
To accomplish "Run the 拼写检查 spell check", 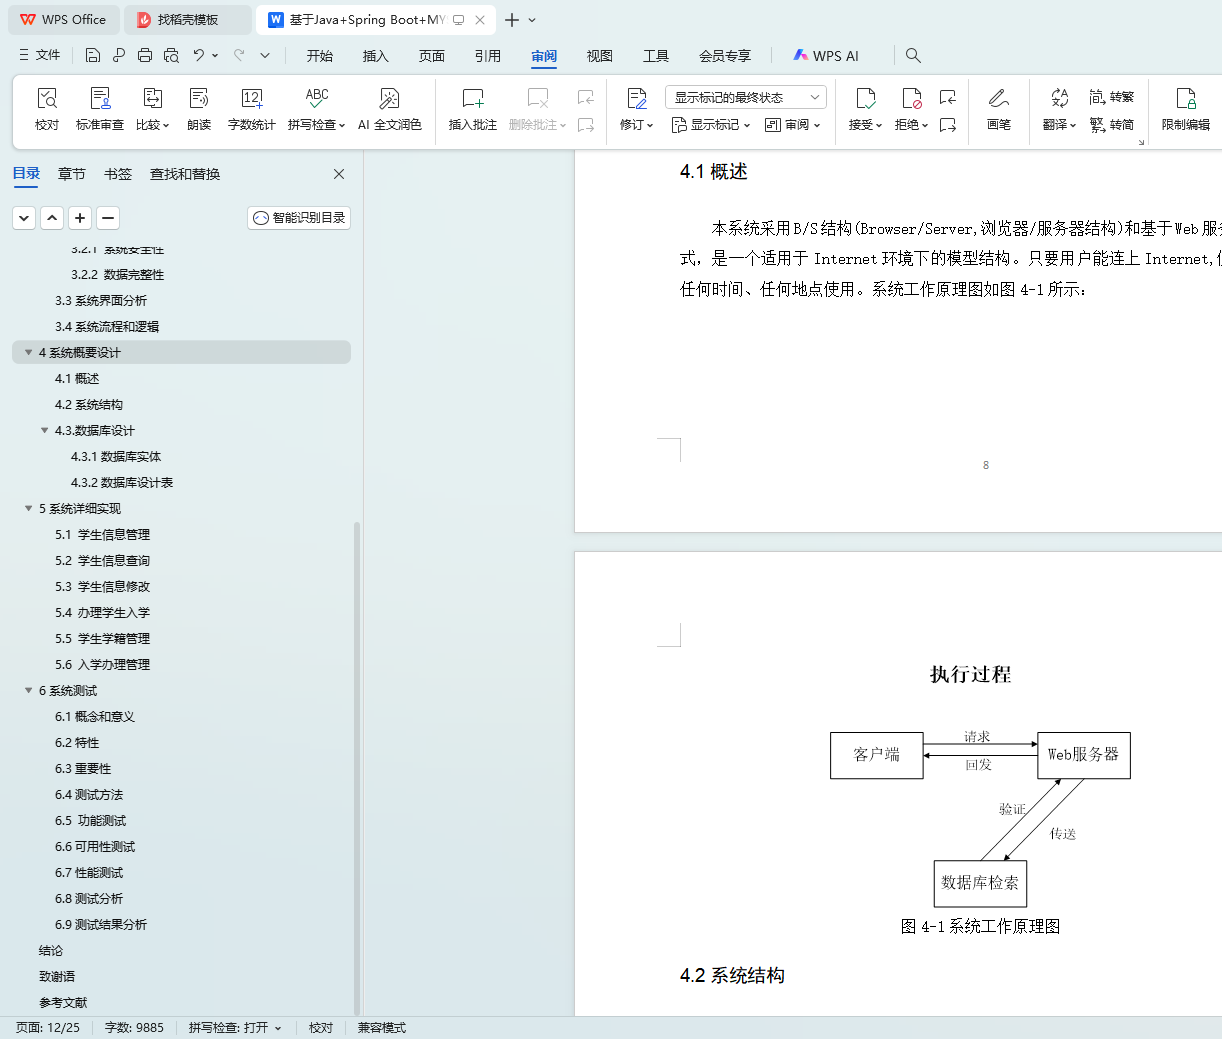I will point(316,109).
